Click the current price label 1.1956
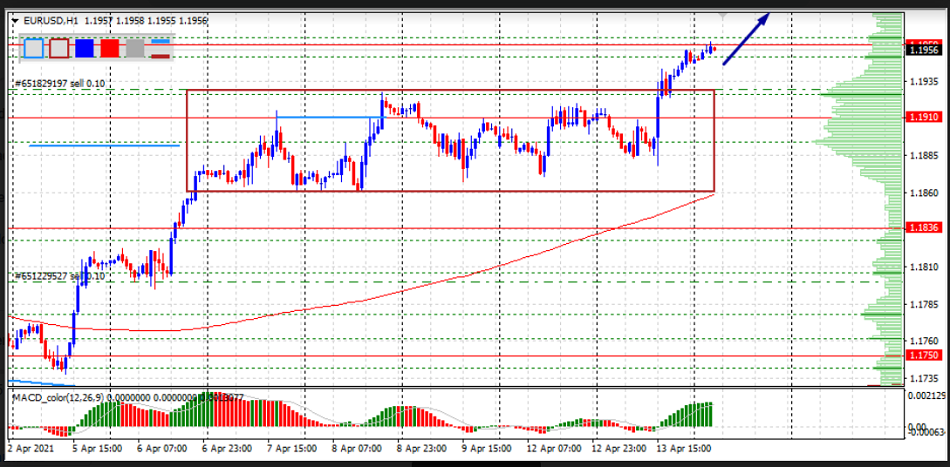950x467 pixels. click(923, 50)
